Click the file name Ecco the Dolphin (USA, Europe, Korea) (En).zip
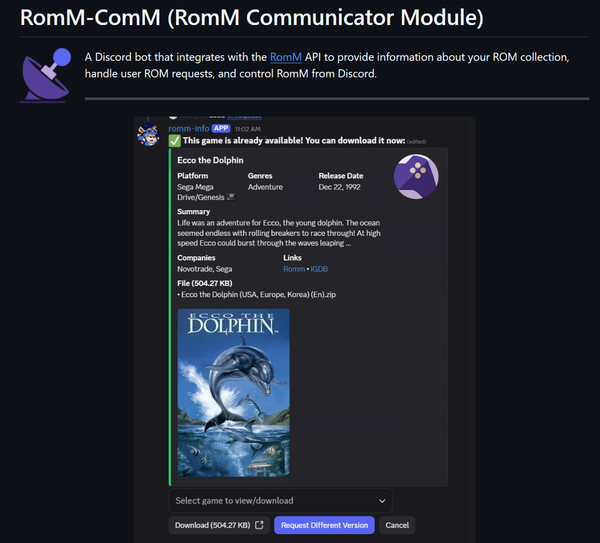 pos(258,295)
